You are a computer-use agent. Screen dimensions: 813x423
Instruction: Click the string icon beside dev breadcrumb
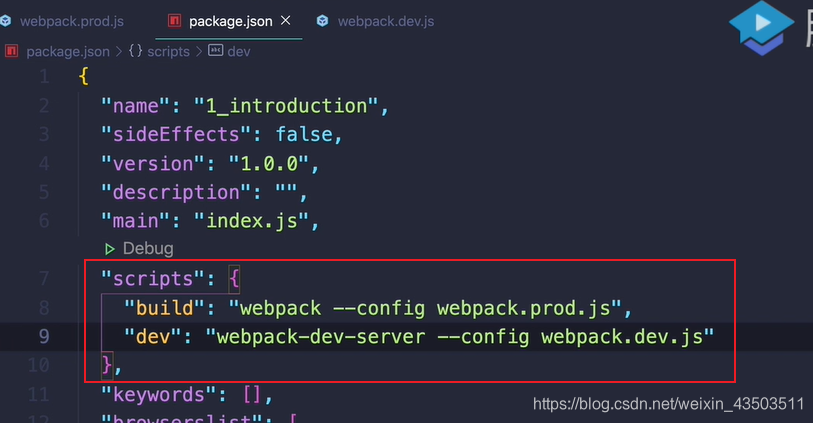216,50
